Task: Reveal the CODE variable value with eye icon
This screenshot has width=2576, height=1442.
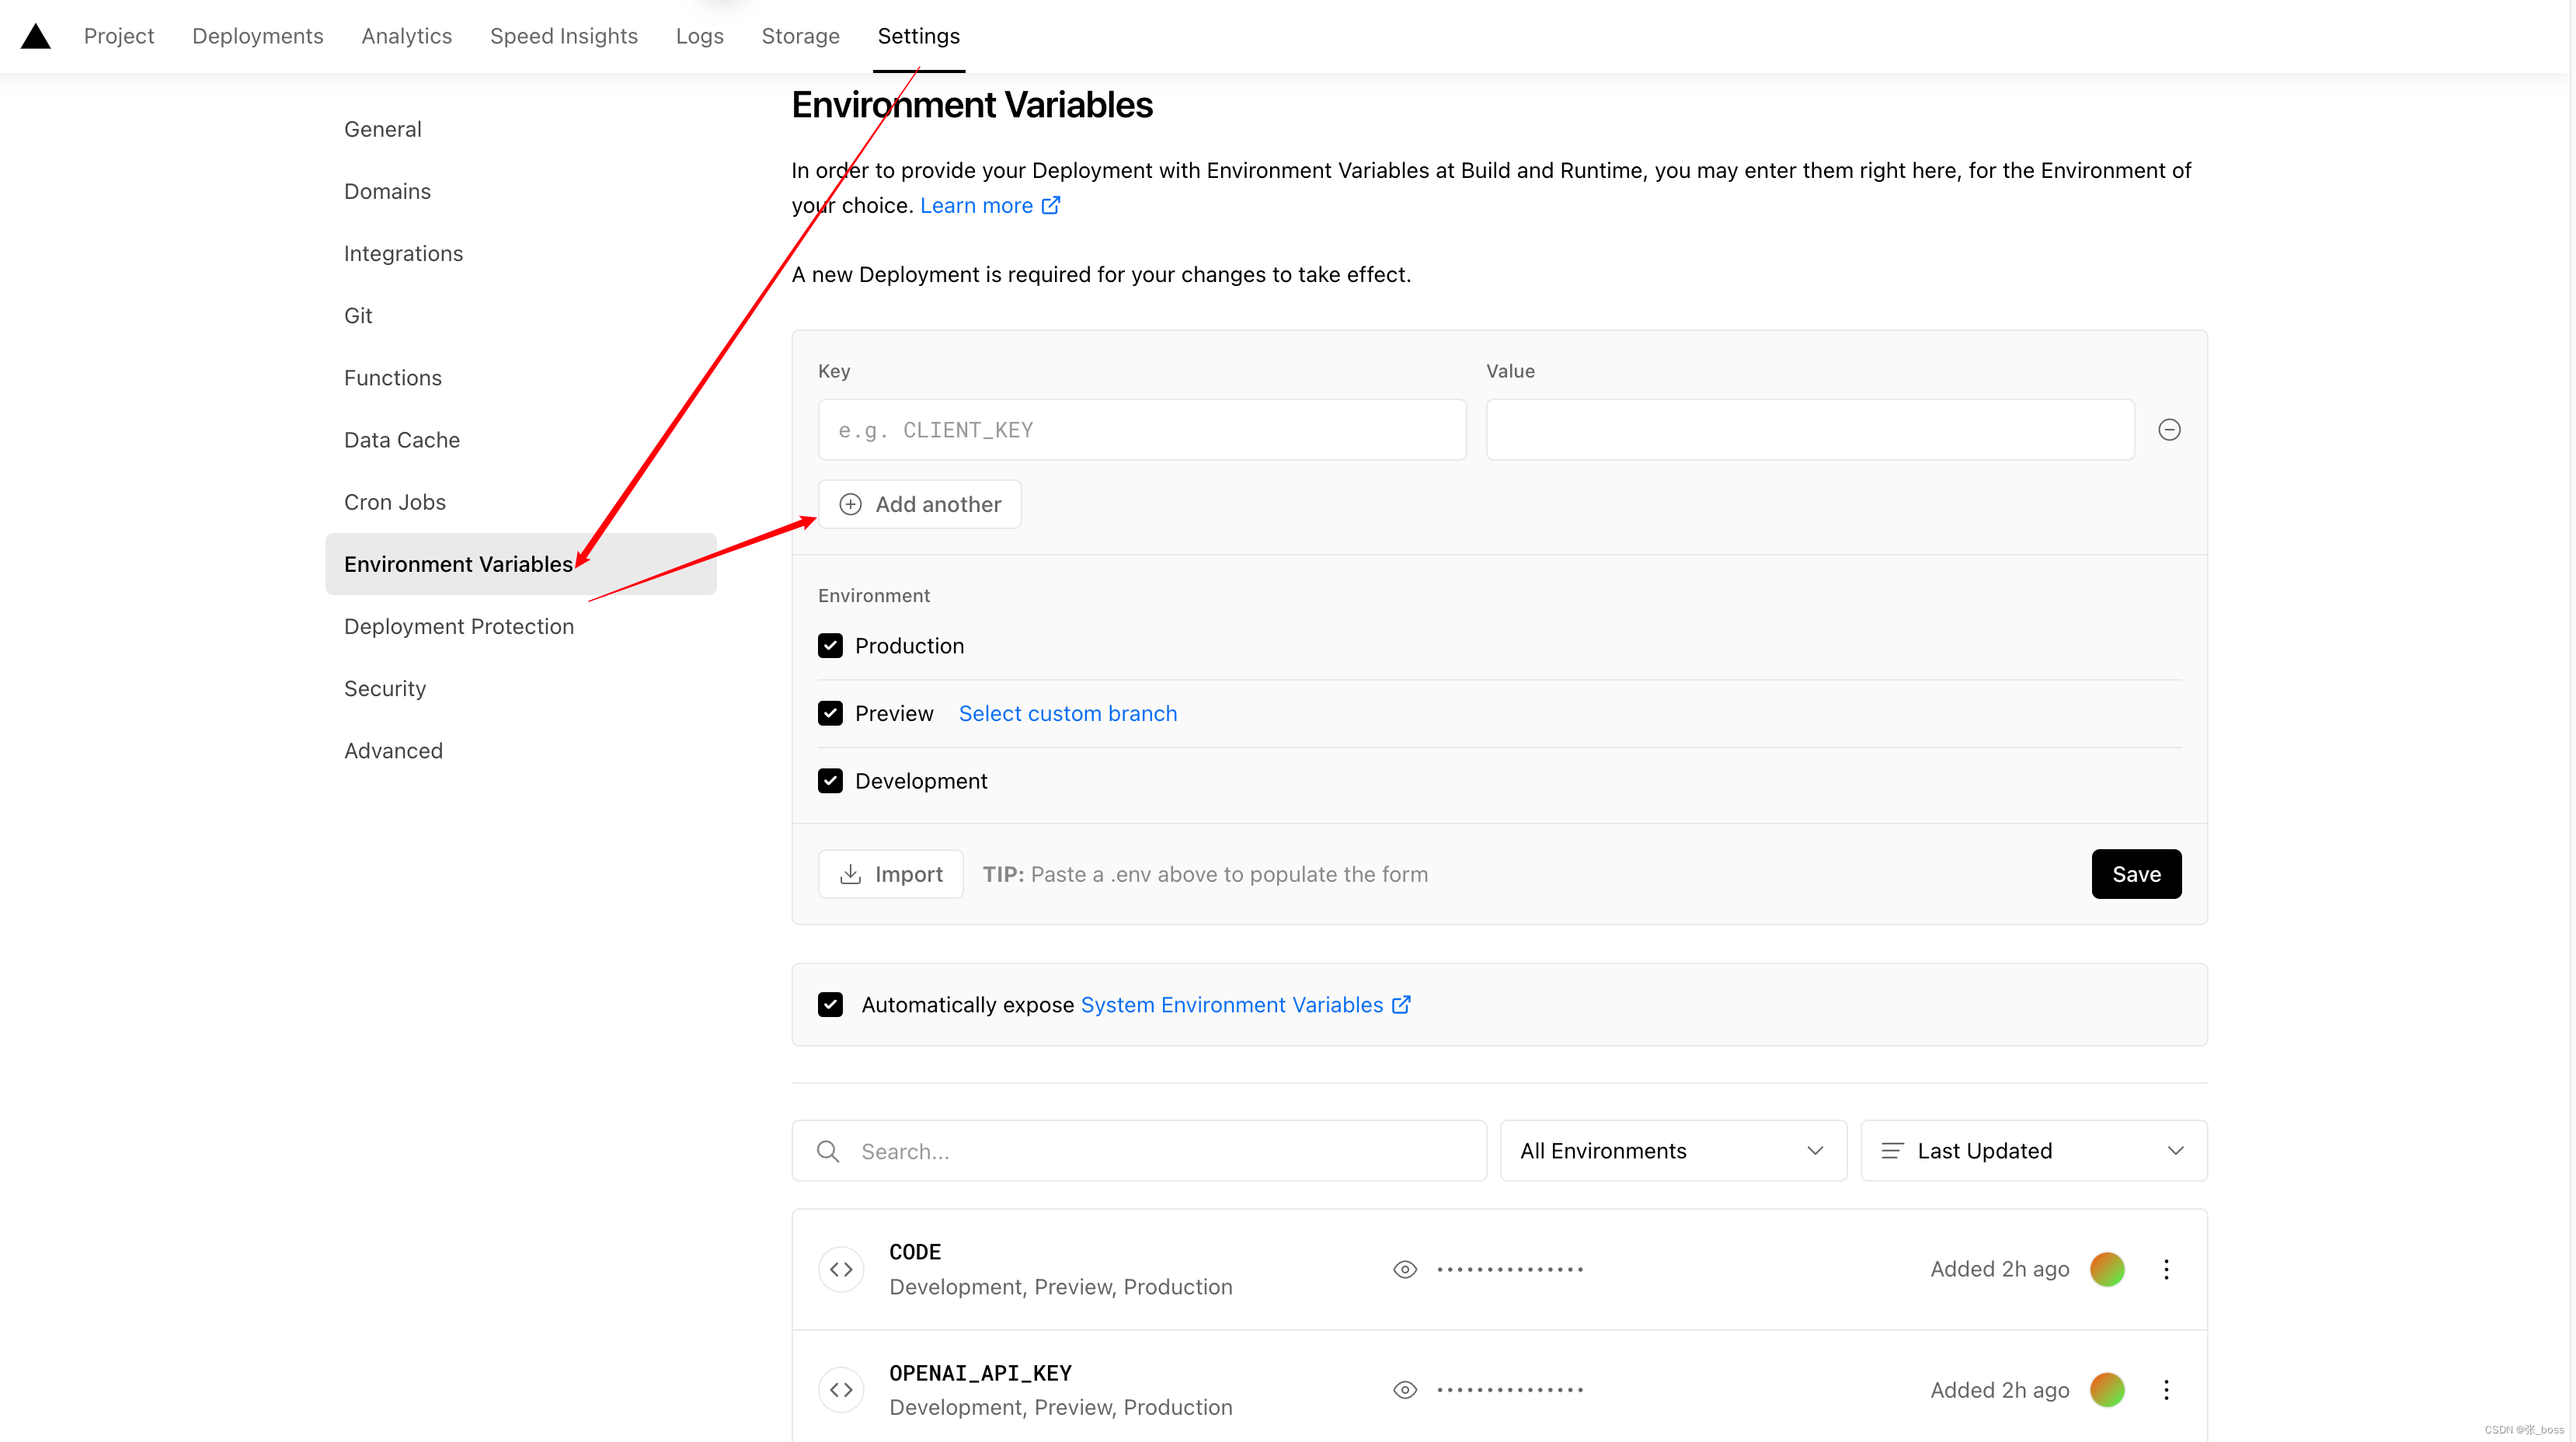Action: pos(1405,1269)
